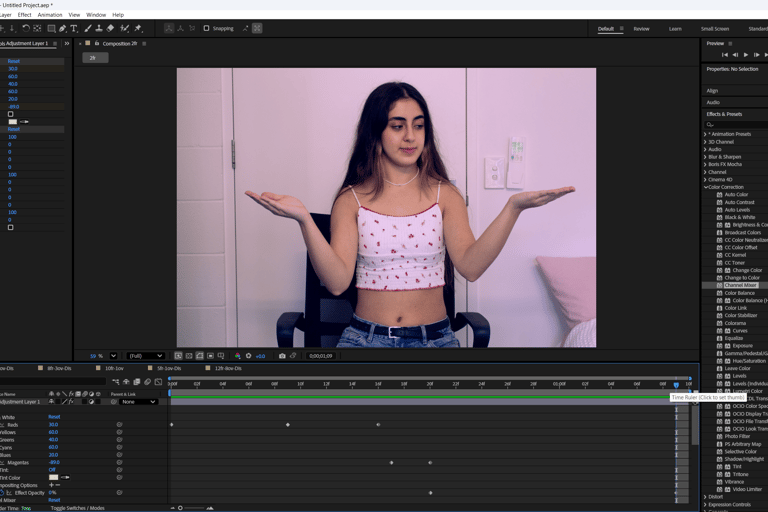
Task: Expand the 3D Channel effects category
Action: pos(705,142)
